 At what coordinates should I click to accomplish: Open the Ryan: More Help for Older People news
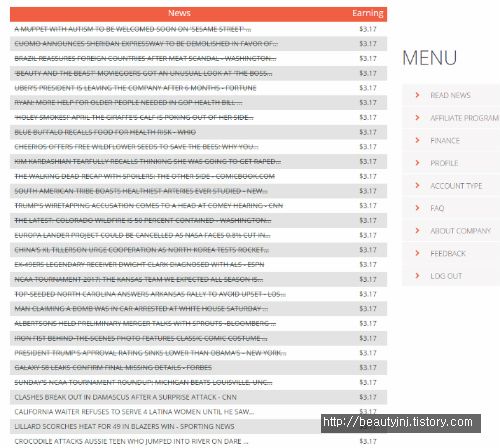tap(128, 103)
